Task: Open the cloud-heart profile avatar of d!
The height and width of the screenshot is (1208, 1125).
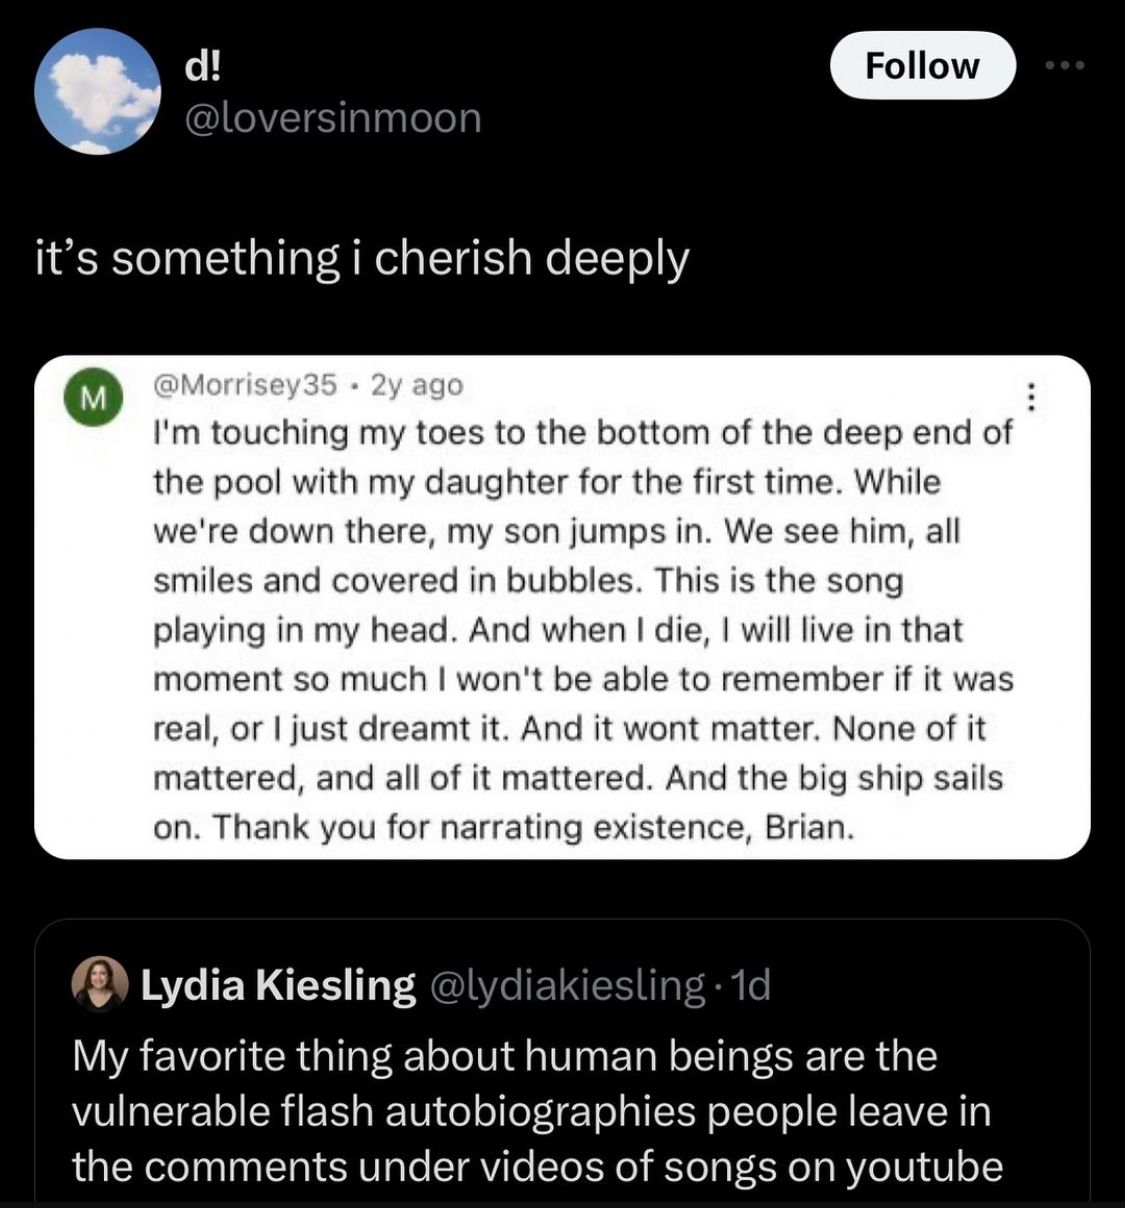Action: click(97, 91)
